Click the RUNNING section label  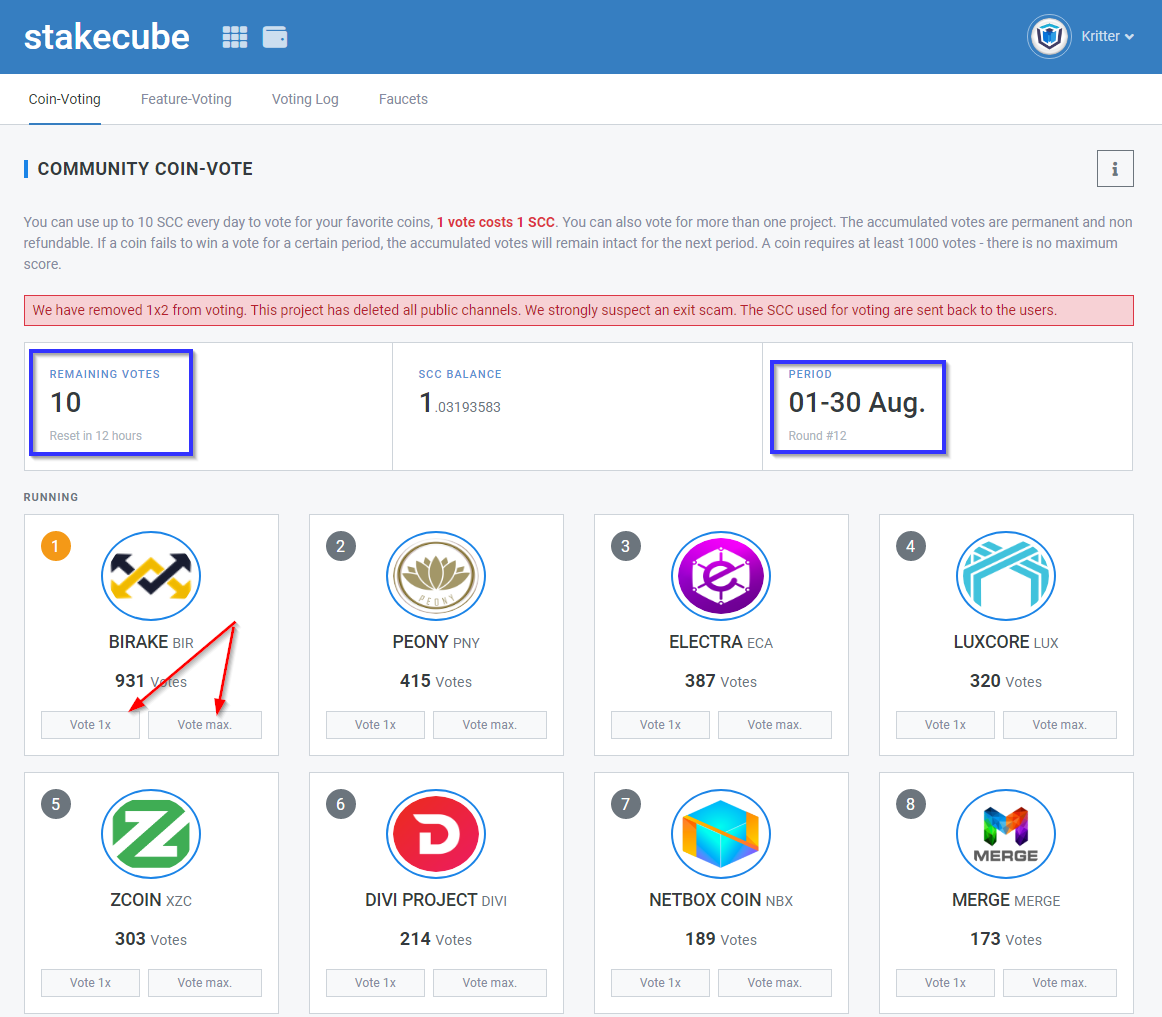[x=51, y=497]
